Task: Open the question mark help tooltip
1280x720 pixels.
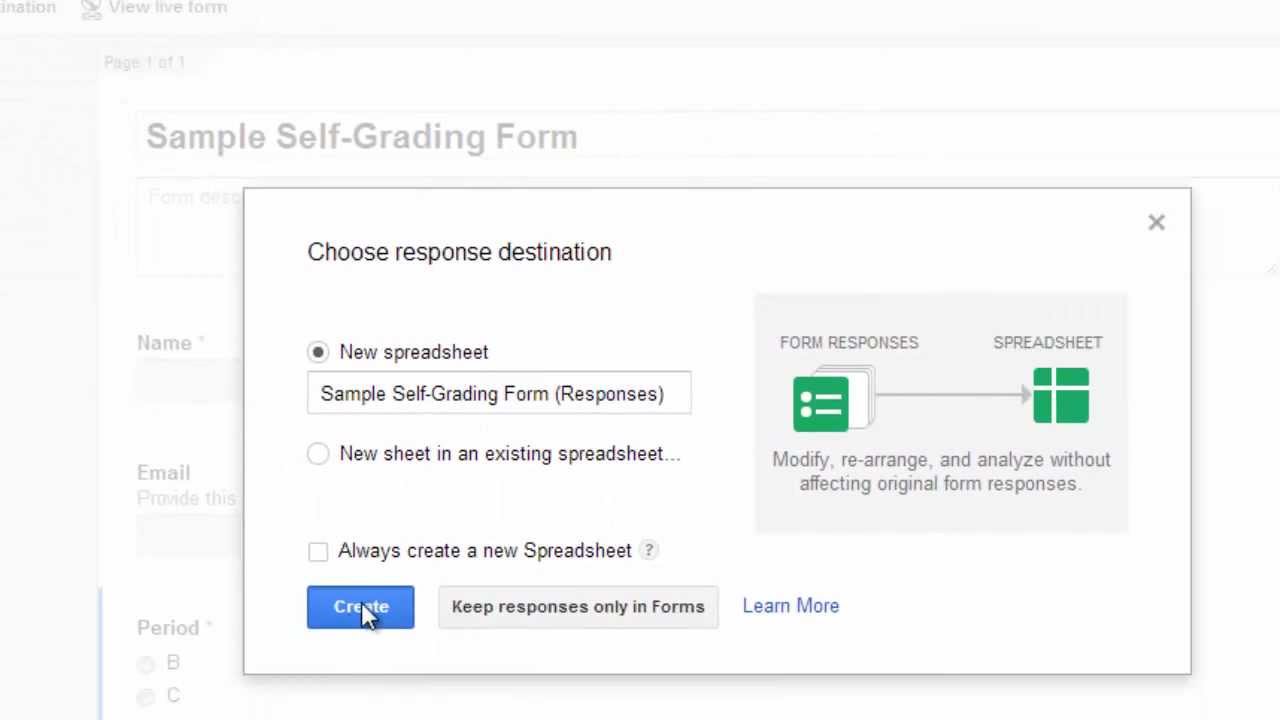Action: tap(649, 550)
